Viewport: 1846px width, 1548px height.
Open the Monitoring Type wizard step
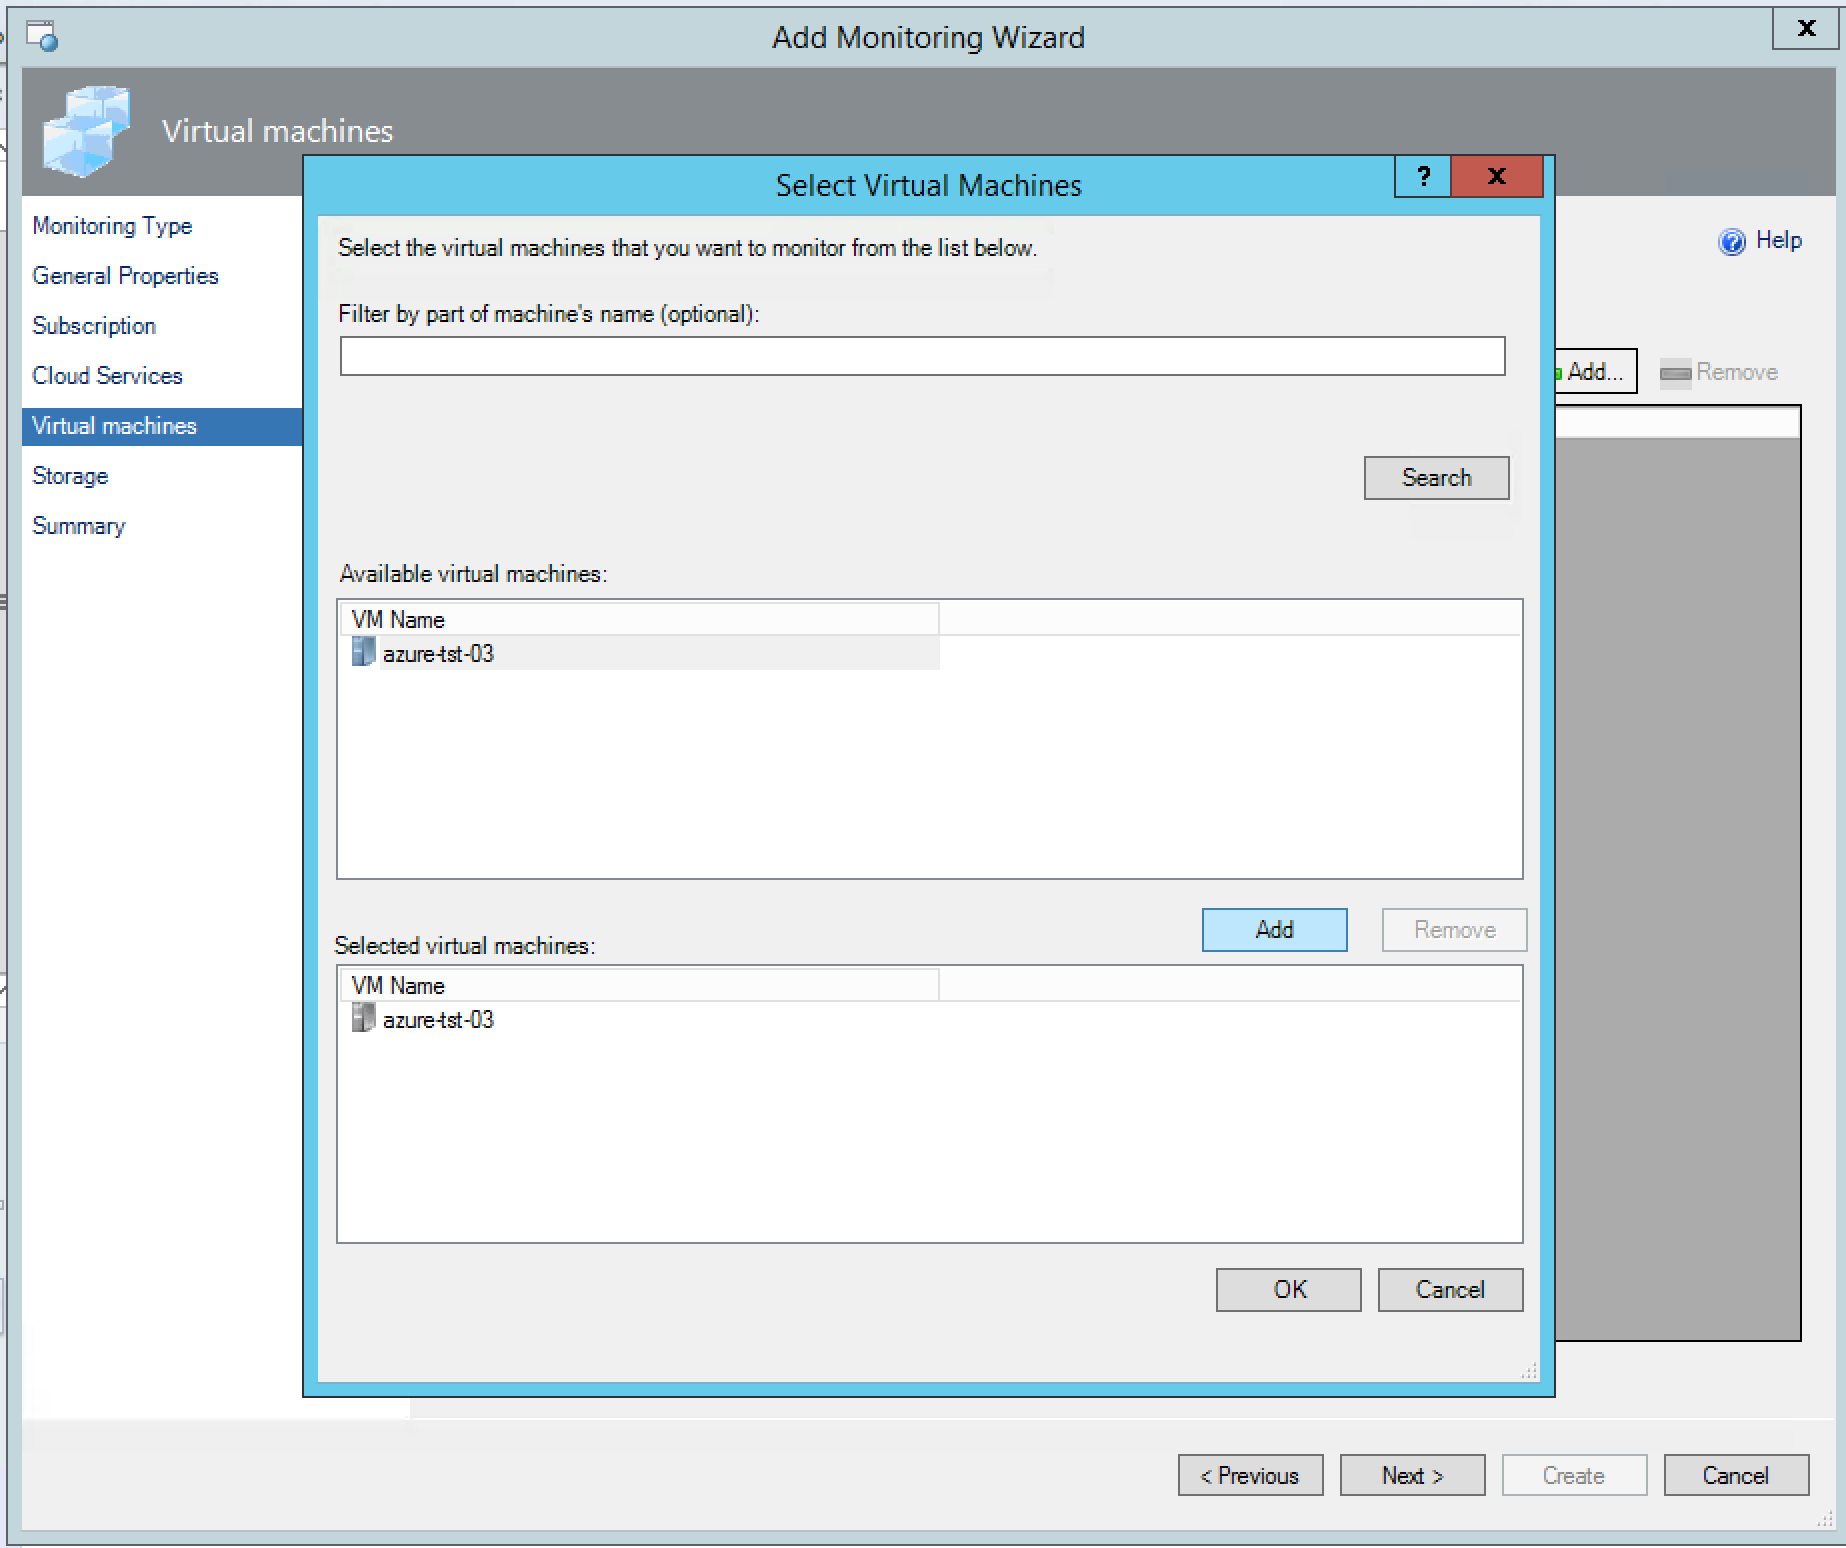click(x=112, y=226)
